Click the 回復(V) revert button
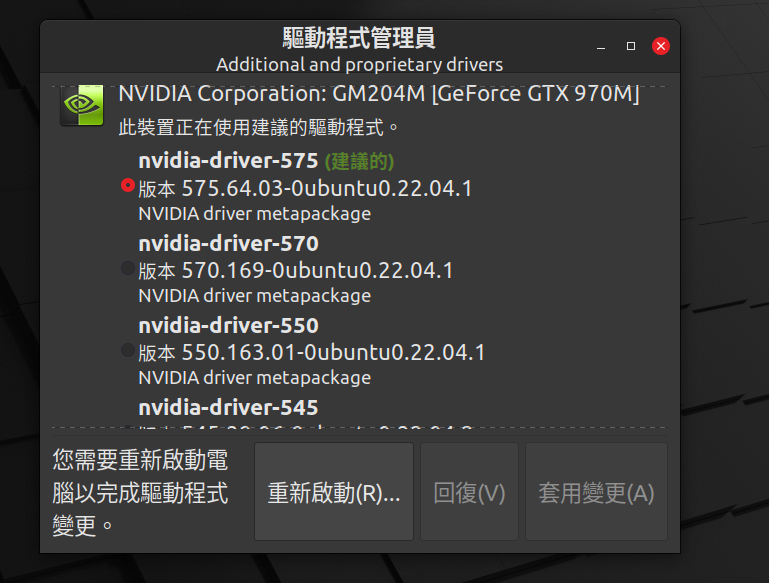Image resolution: width=769 pixels, height=583 pixels. [x=469, y=492]
